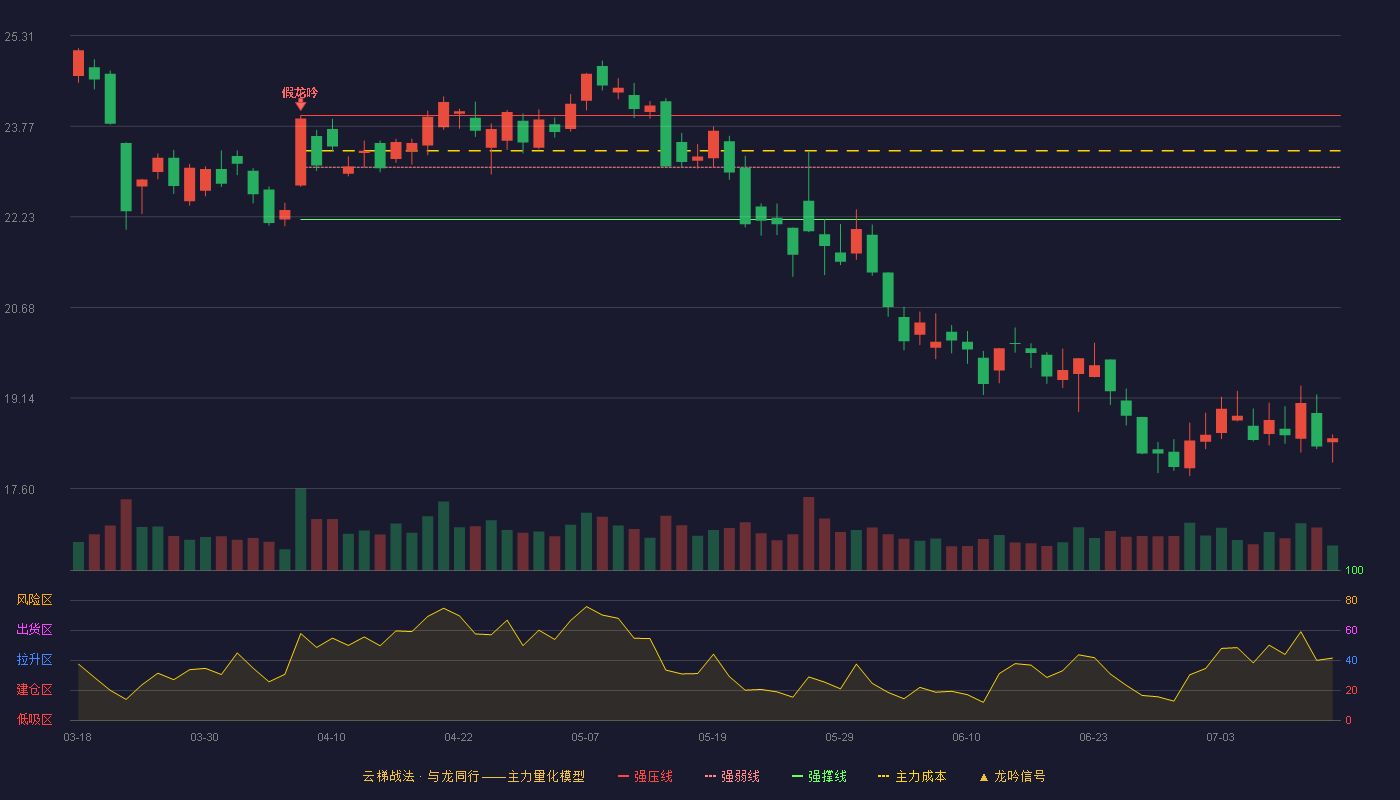Screen dimensions: 1400x800
Task: Click the yellow dashed 主力成本 legend marker
Action: pos(884,777)
